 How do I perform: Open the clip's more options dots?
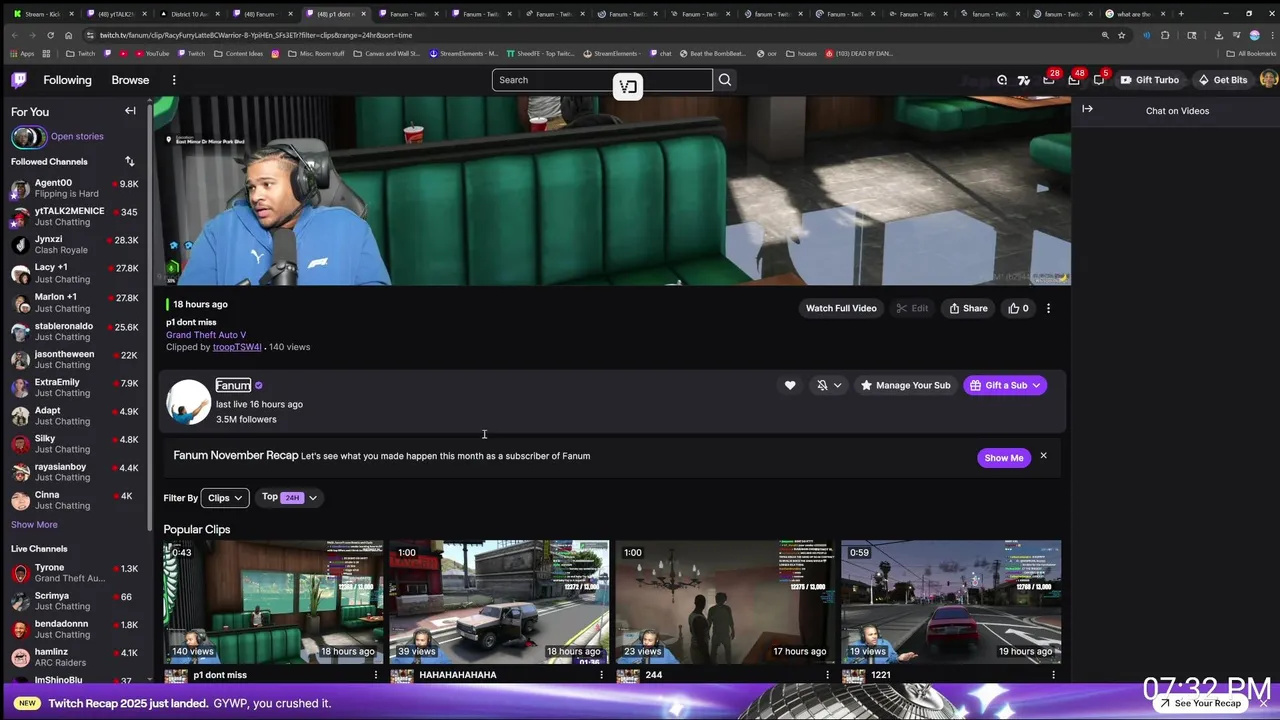(x=1048, y=308)
